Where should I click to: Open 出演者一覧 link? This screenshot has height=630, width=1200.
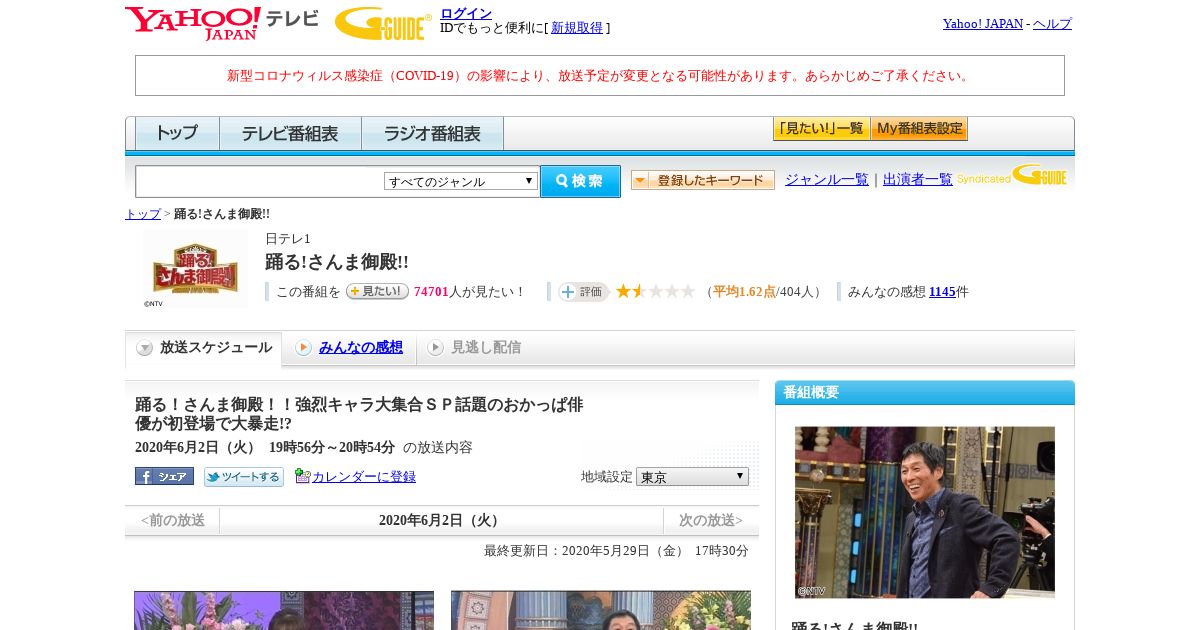(918, 180)
